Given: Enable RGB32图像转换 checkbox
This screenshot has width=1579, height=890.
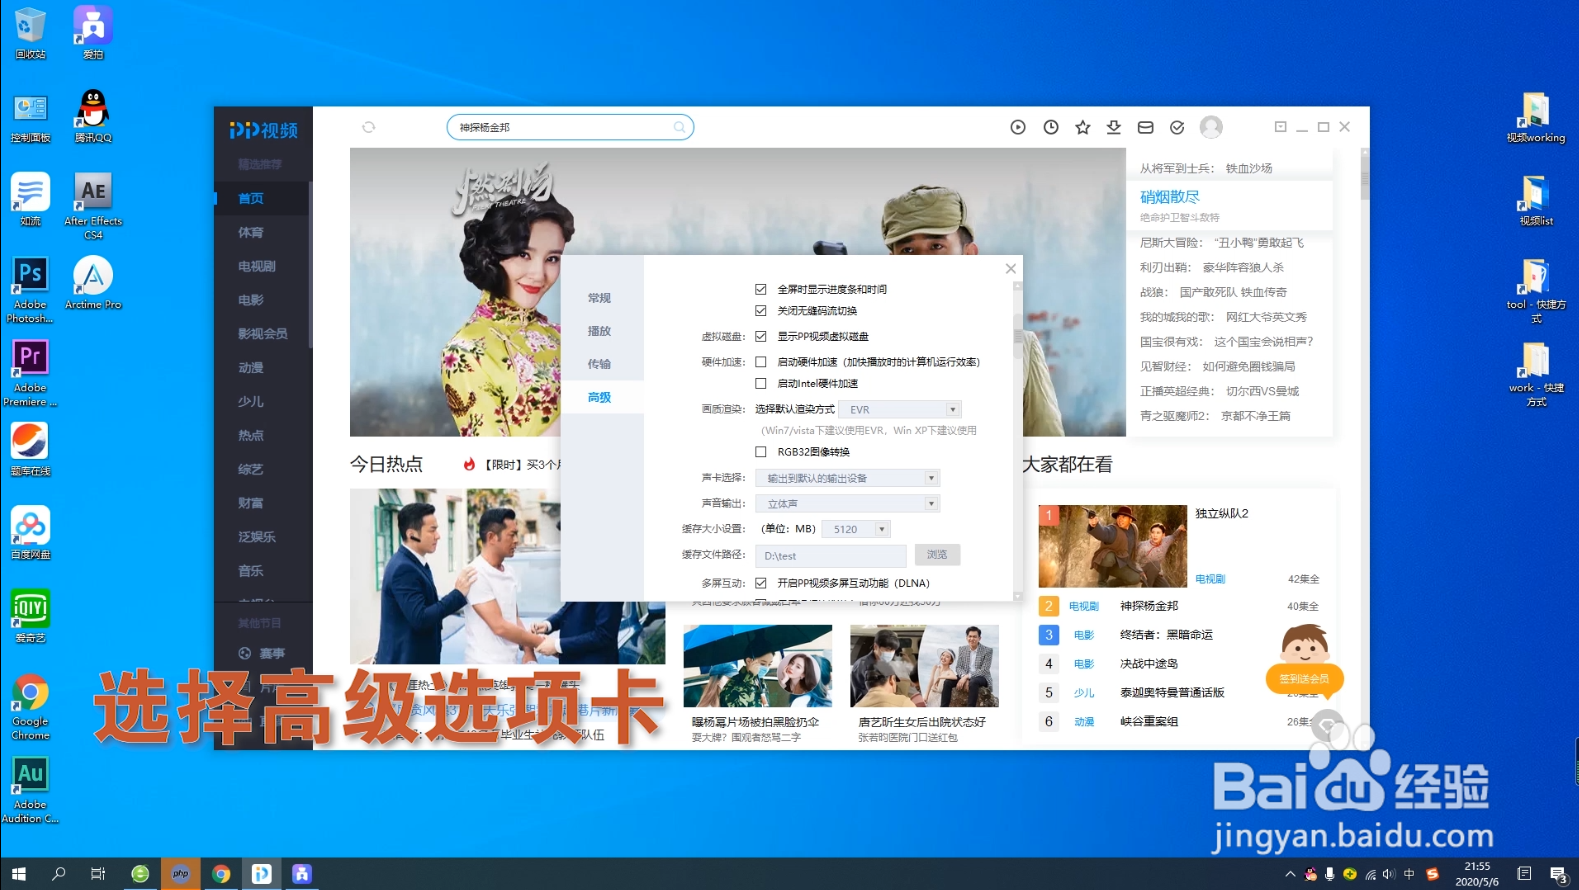Looking at the screenshot, I should click(761, 452).
